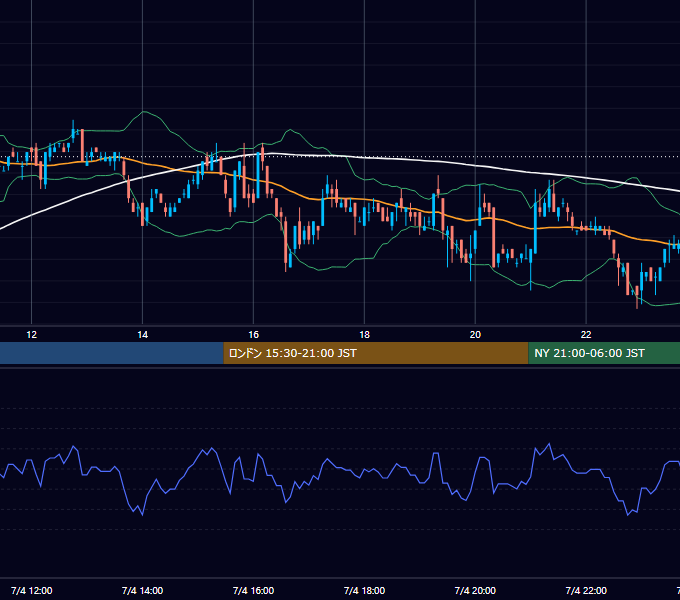The height and width of the screenshot is (600, 680).
Task: Click the 7/4 14:00 date label
Action: coord(143,590)
